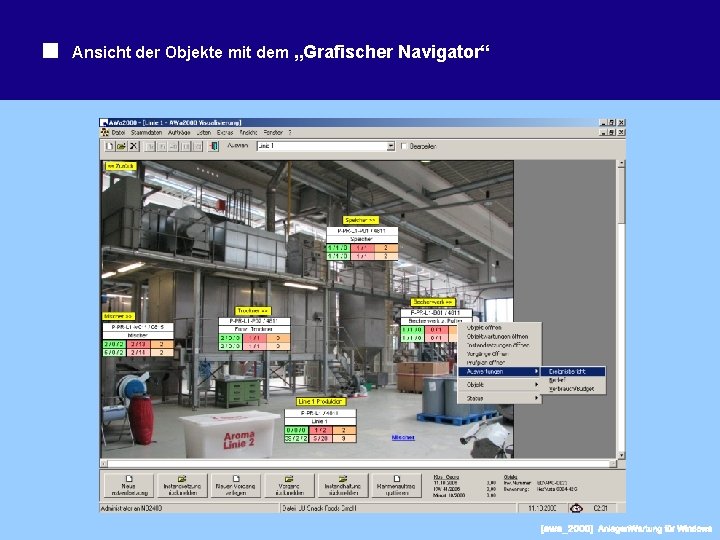Choose Vorgänge öffnen from context menu

click(x=500, y=354)
